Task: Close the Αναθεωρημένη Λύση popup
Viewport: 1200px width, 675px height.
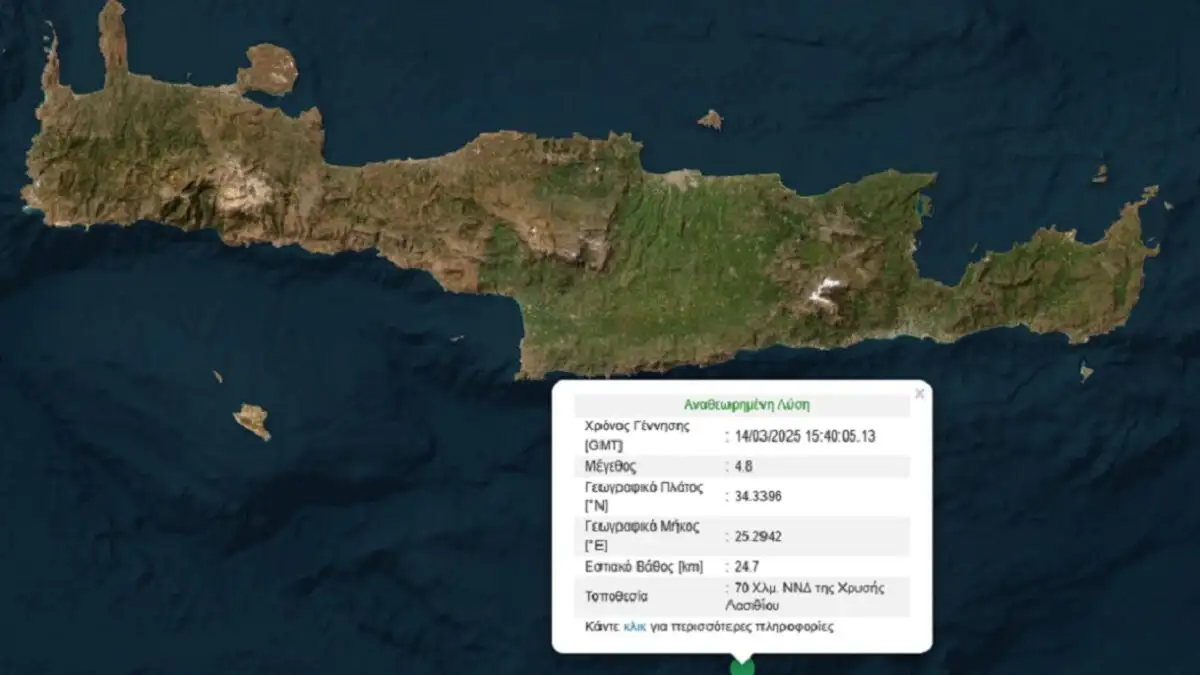Action: (x=919, y=393)
